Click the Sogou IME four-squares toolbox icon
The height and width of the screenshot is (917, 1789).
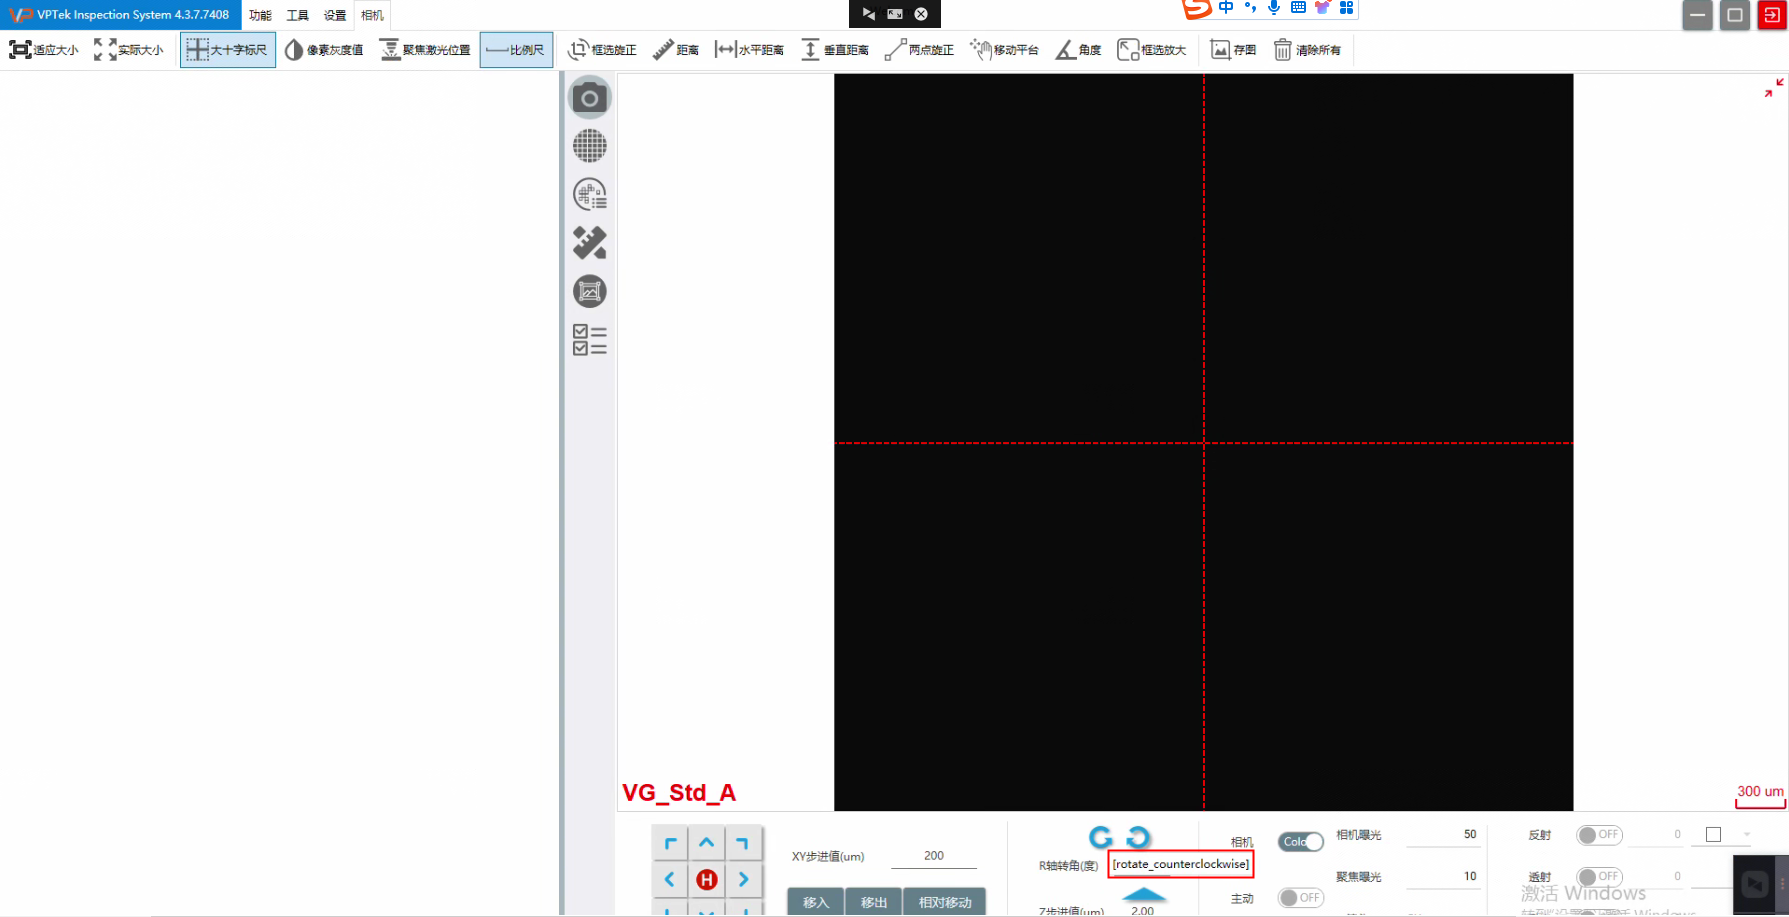click(1346, 8)
